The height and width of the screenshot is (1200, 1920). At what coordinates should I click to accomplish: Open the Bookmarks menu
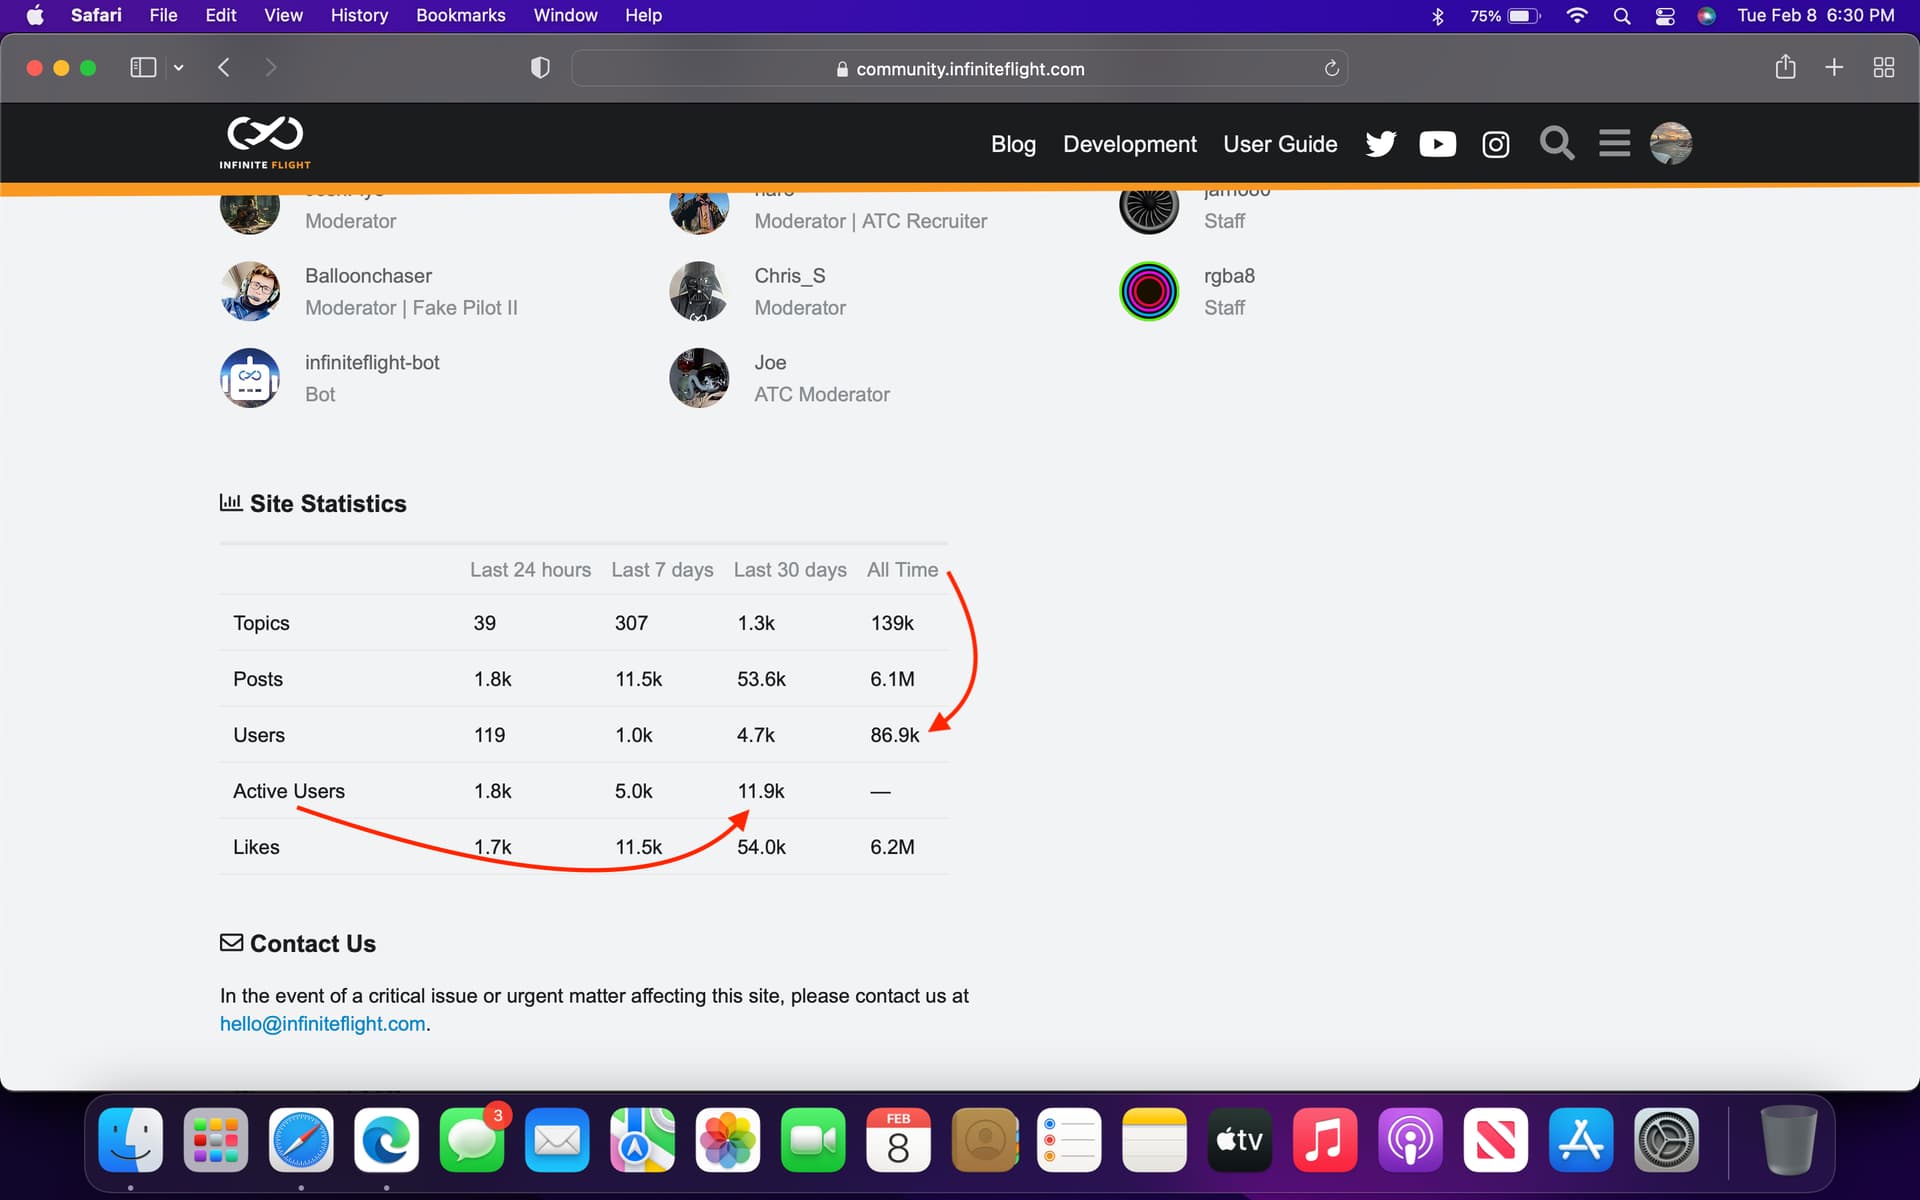pos(460,16)
